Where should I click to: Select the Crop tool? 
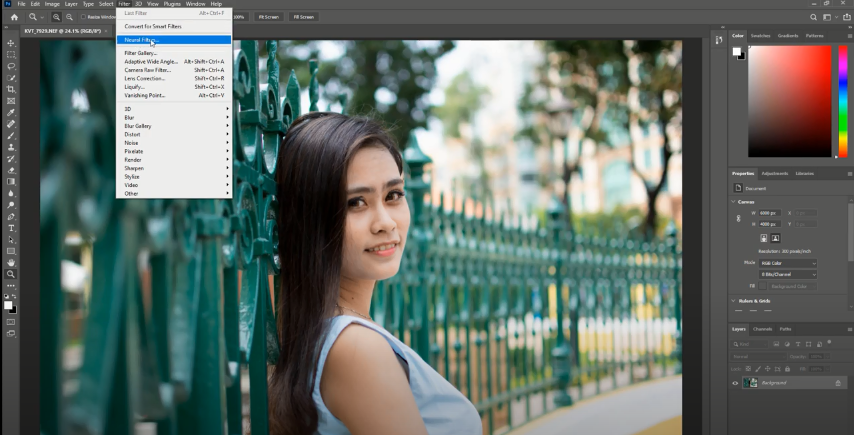(11, 89)
